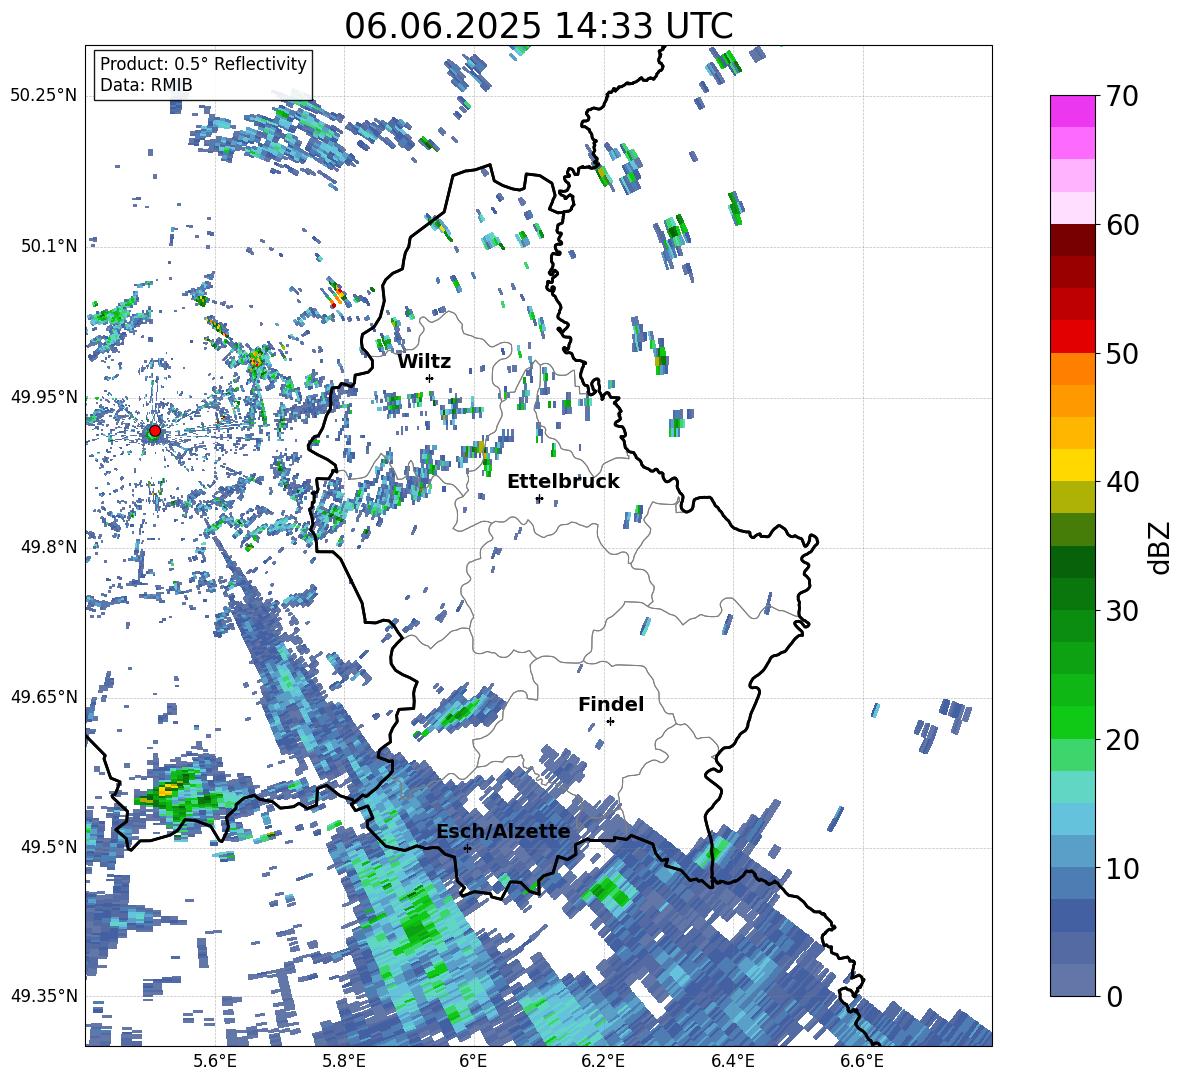Click the 6.2°E longitude label
This screenshot has width=1184, height=1081.
click(603, 1062)
